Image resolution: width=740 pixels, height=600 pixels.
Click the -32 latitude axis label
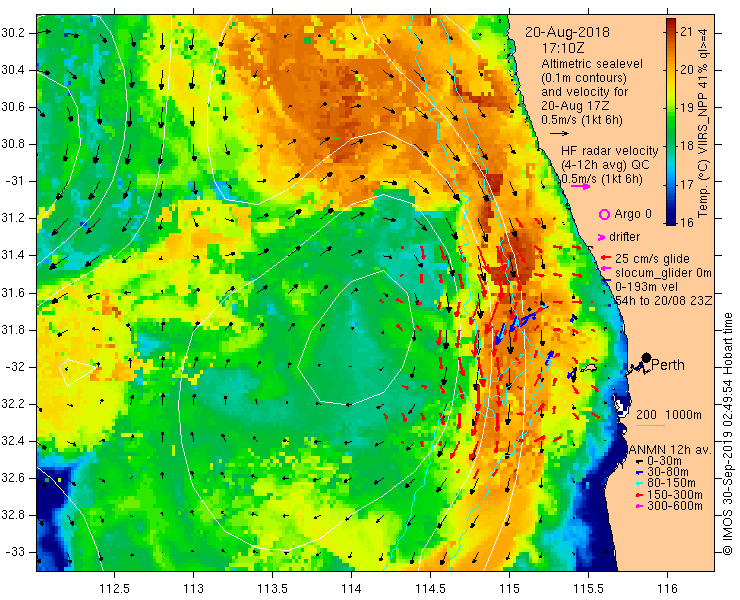[14, 367]
